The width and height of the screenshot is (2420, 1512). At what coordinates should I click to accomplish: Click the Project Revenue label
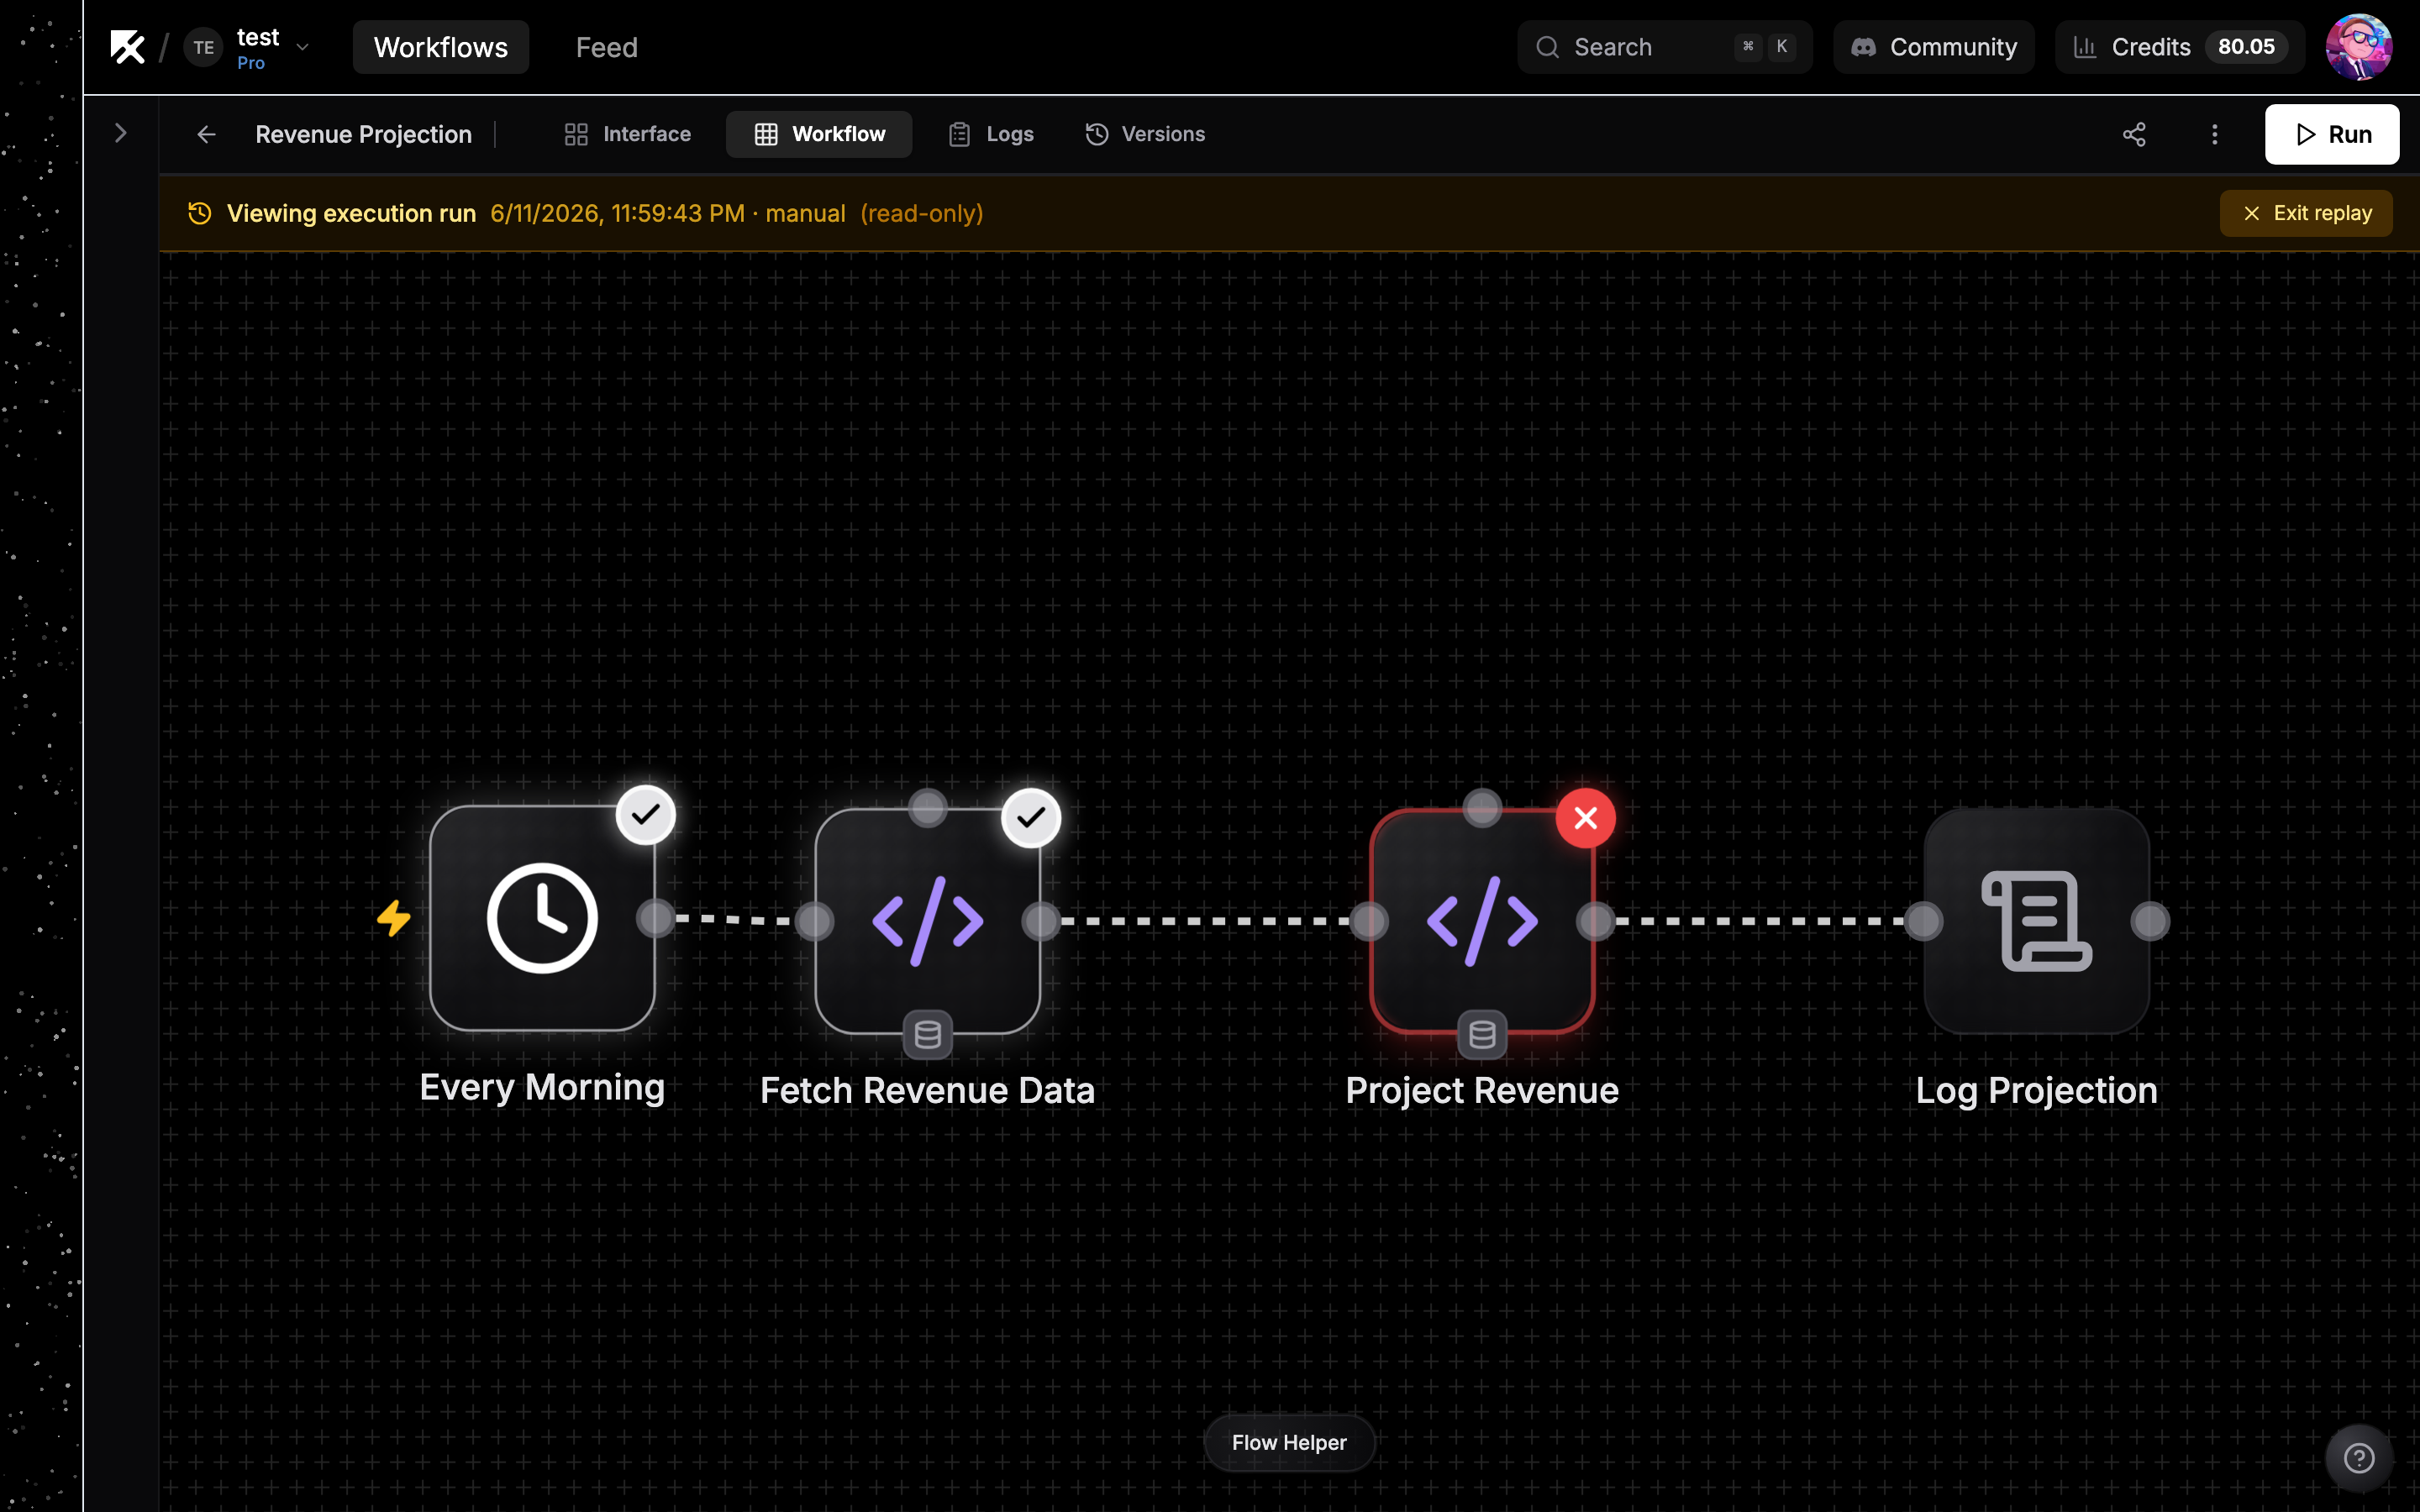(1482, 1090)
